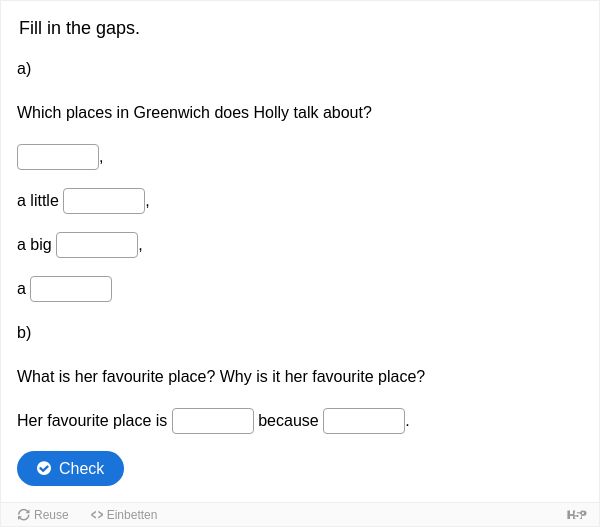The width and height of the screenshot is (600, 527).
Task: Click the gap after "because"
Action: coord(364,421)
